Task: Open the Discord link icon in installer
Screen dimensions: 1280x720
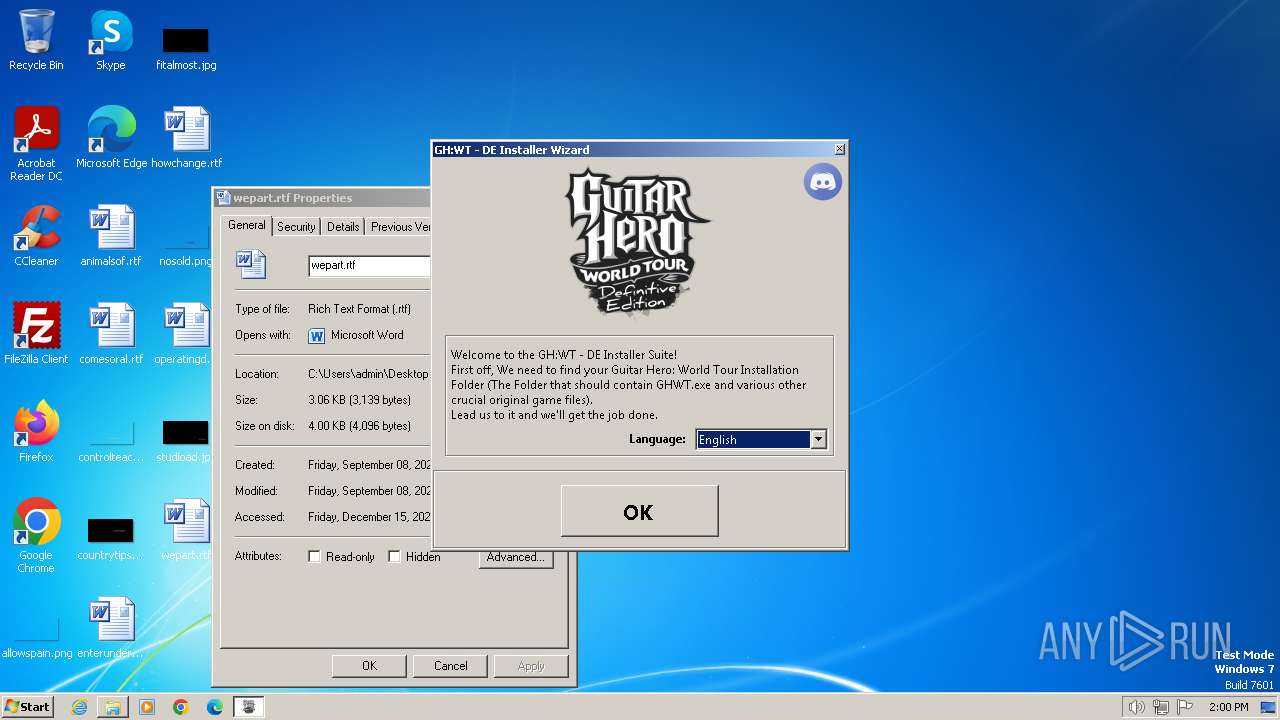Action: coord(823,182)
